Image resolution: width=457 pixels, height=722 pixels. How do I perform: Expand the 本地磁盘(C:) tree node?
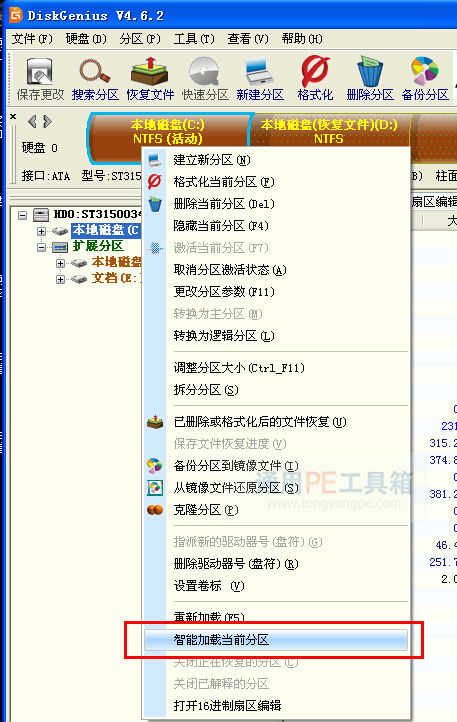[x=41, y=231]
